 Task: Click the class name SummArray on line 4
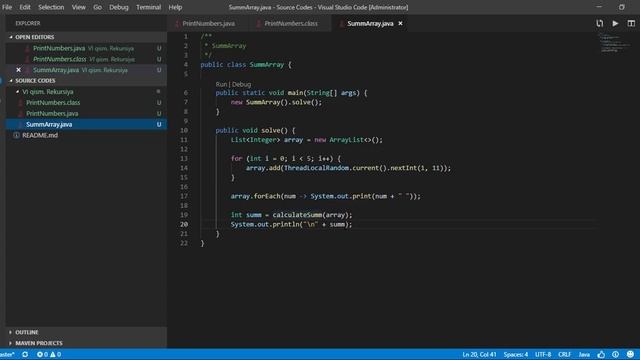coord(267,65)
